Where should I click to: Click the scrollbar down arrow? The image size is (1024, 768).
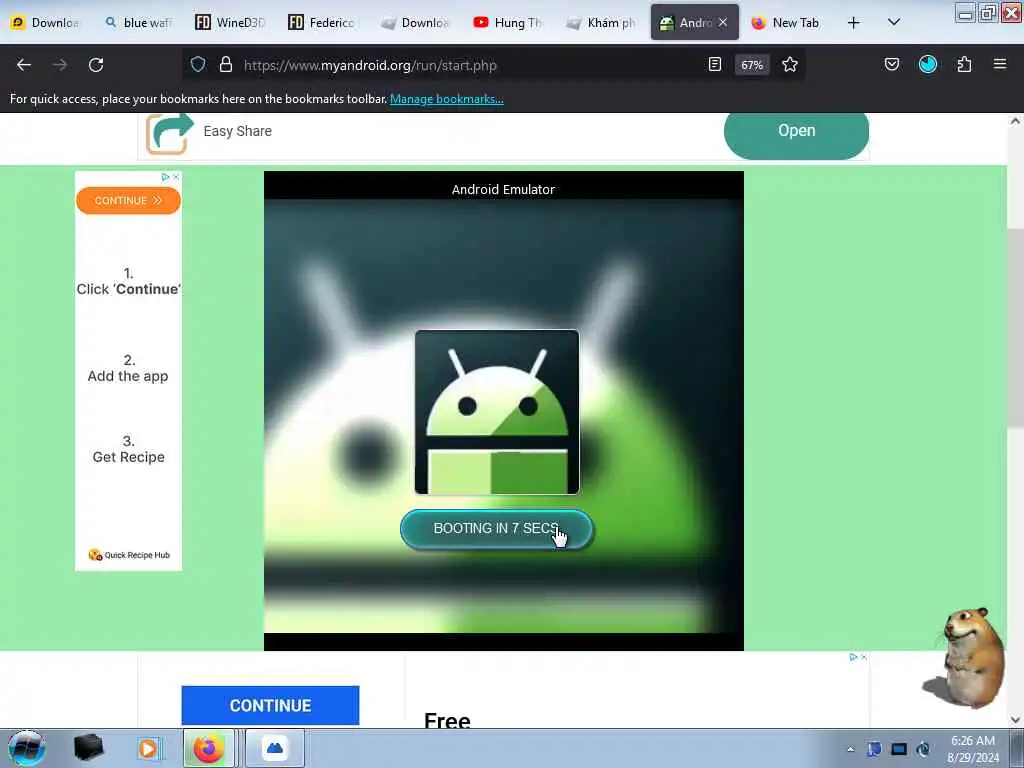tap(1015, 720)
